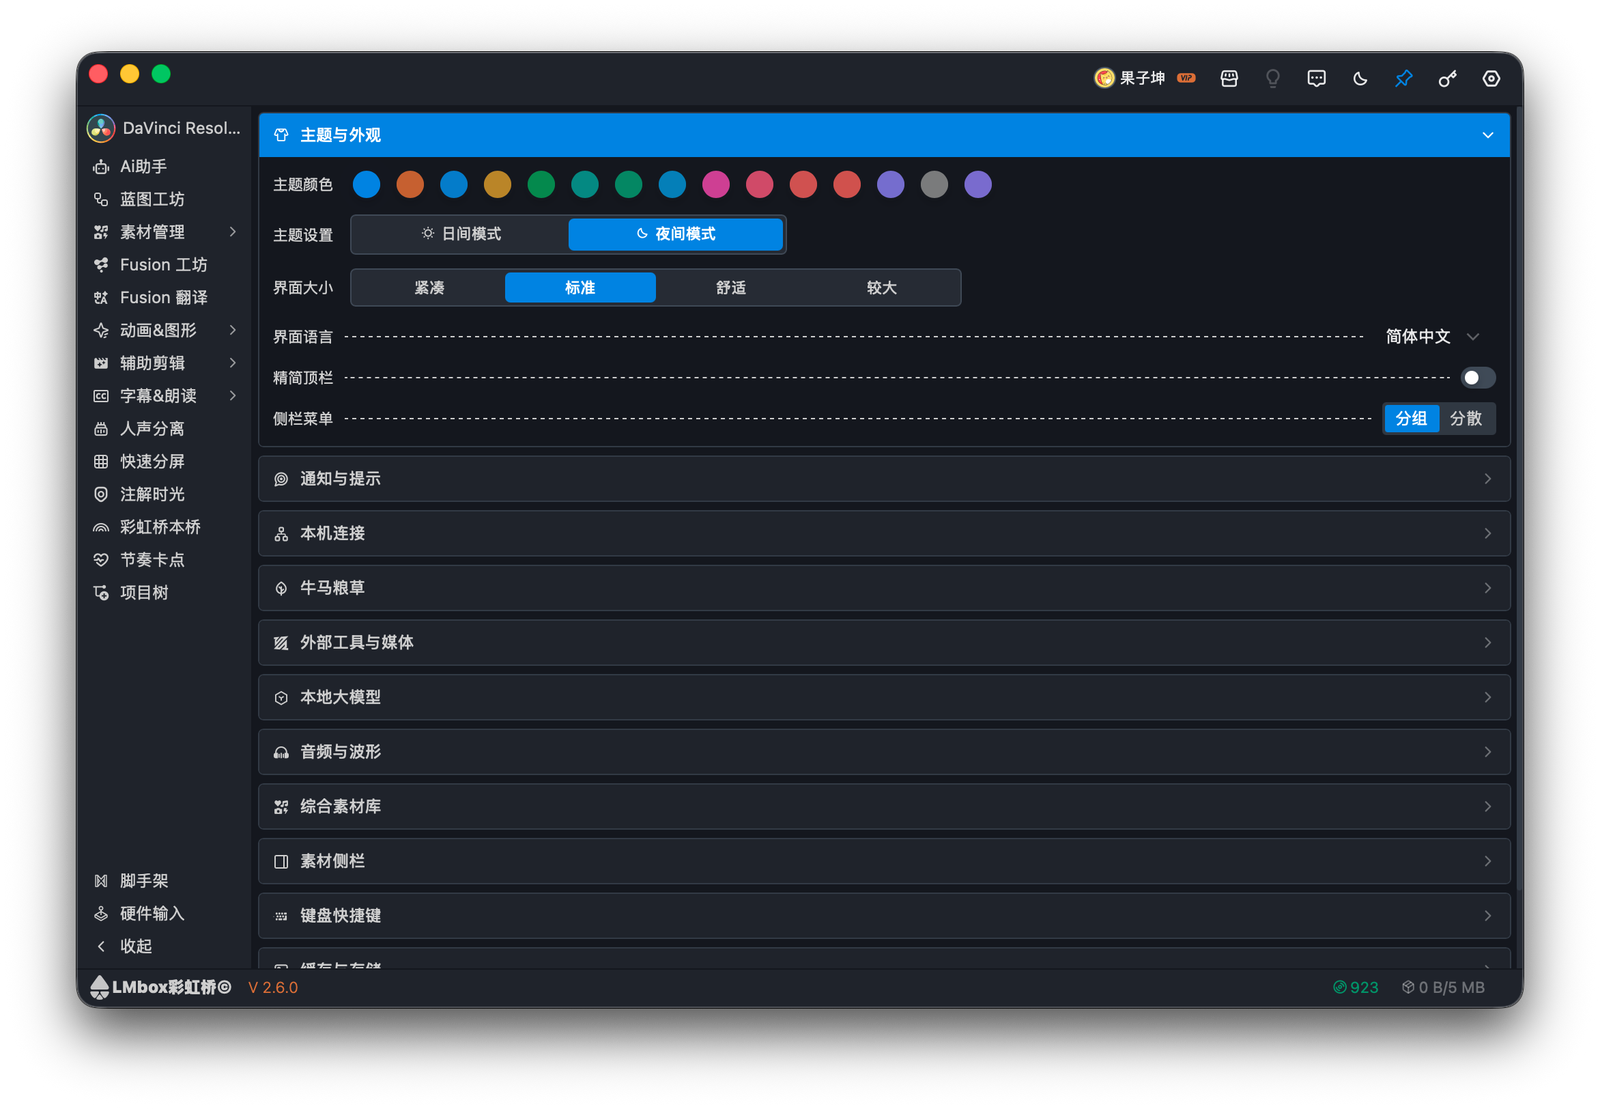Choose 舒适 interface size
Viewport: 1600px width, 1109px height.
pos(731,288)
